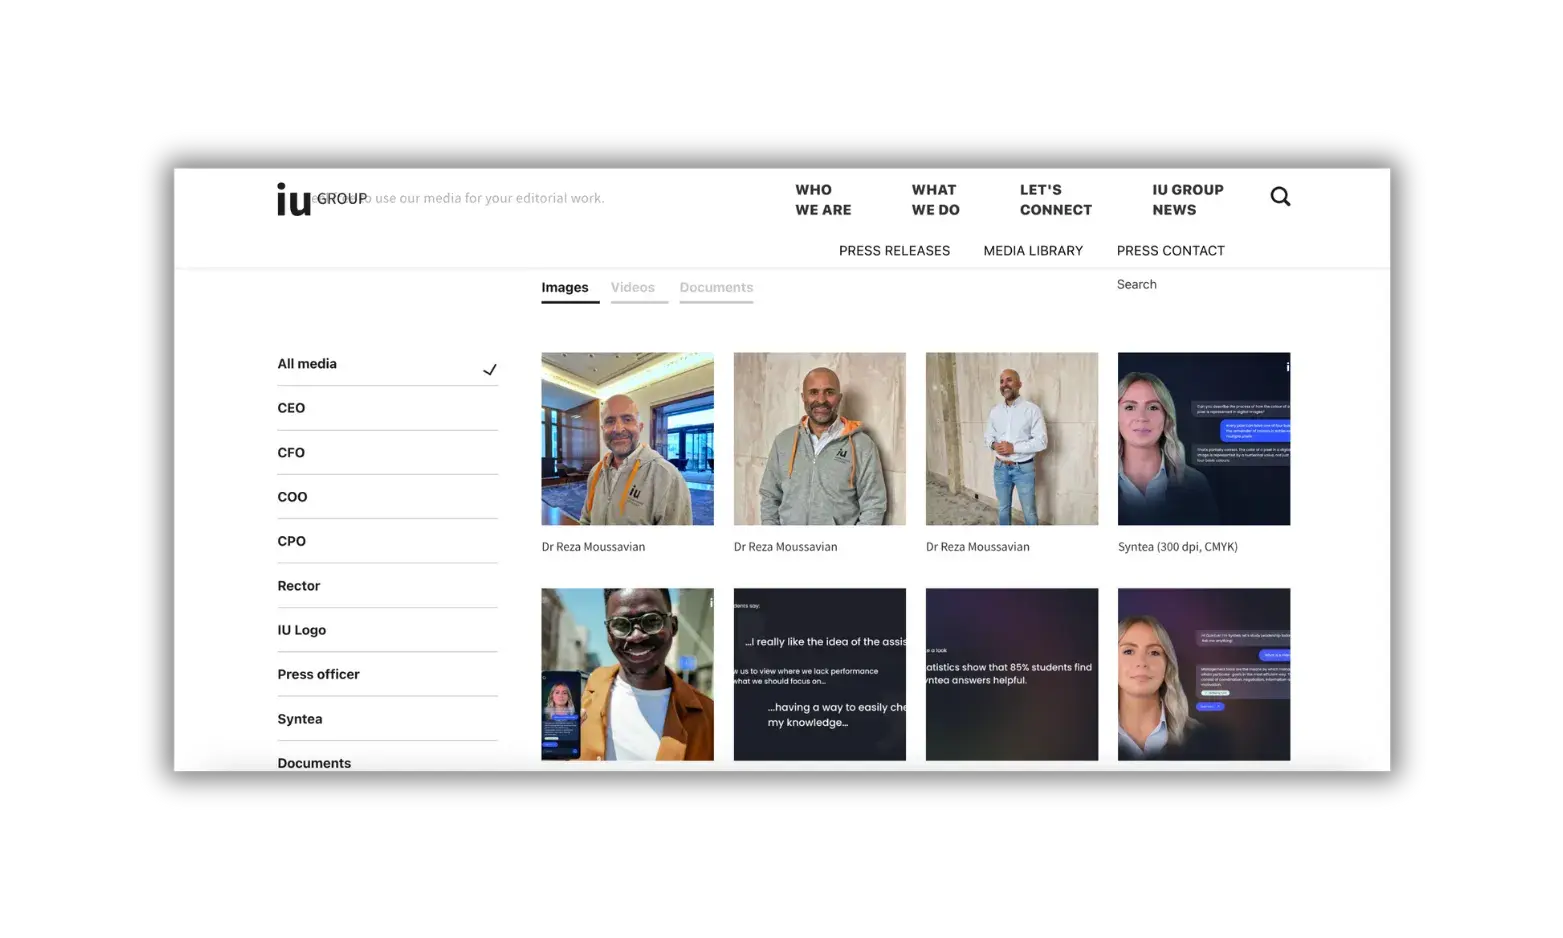Image resolution: width=1563 pixels, height=938 pixels.
Task: Click the IU Group logo
Action: (322, 199)
